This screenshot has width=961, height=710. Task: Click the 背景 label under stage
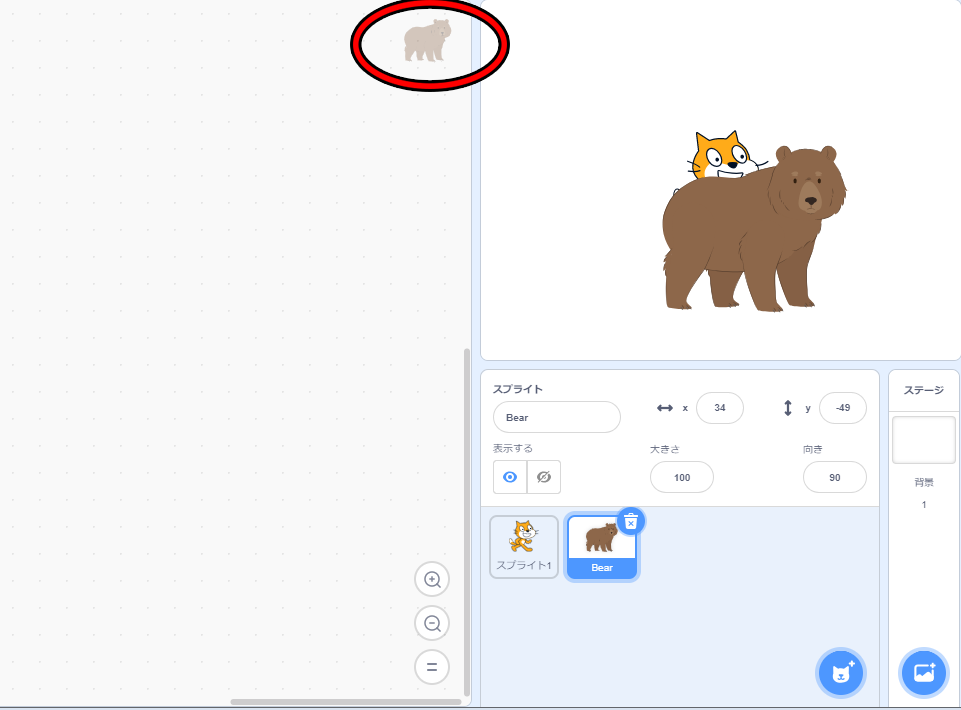[924, 483]
